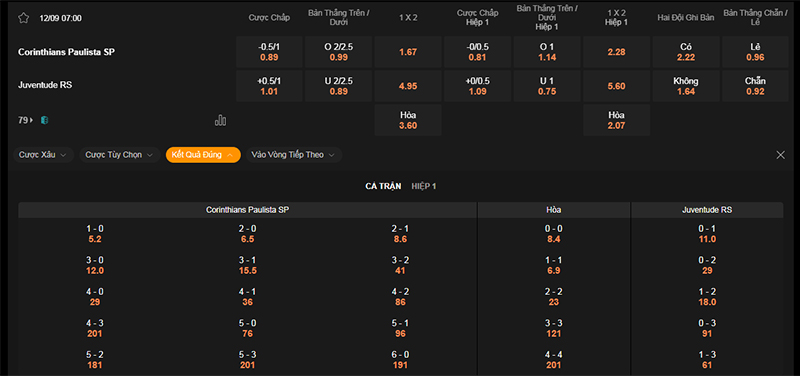Select the O 2/2.5 over odds 0.99
800x376 pixels.
point(339,52)
